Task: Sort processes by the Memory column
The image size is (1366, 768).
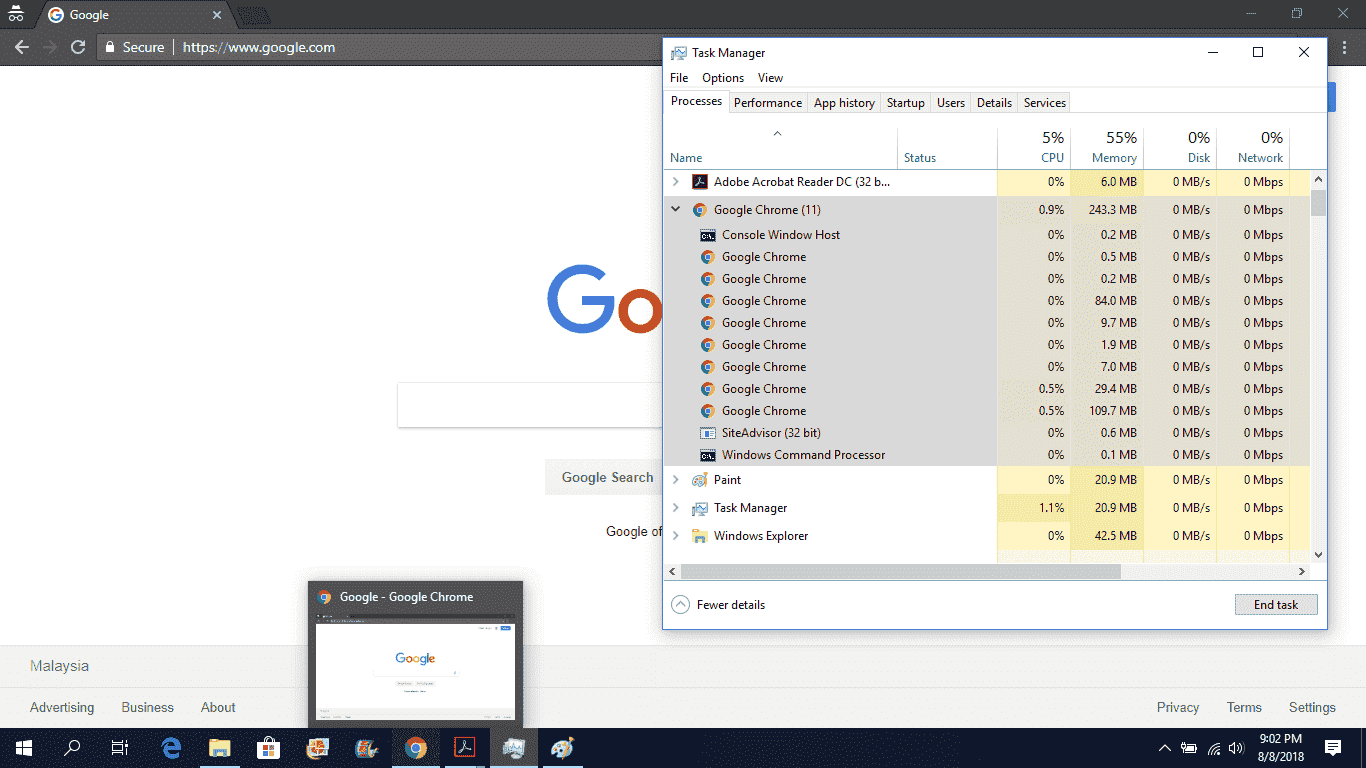Action: tap(1106, 148)
